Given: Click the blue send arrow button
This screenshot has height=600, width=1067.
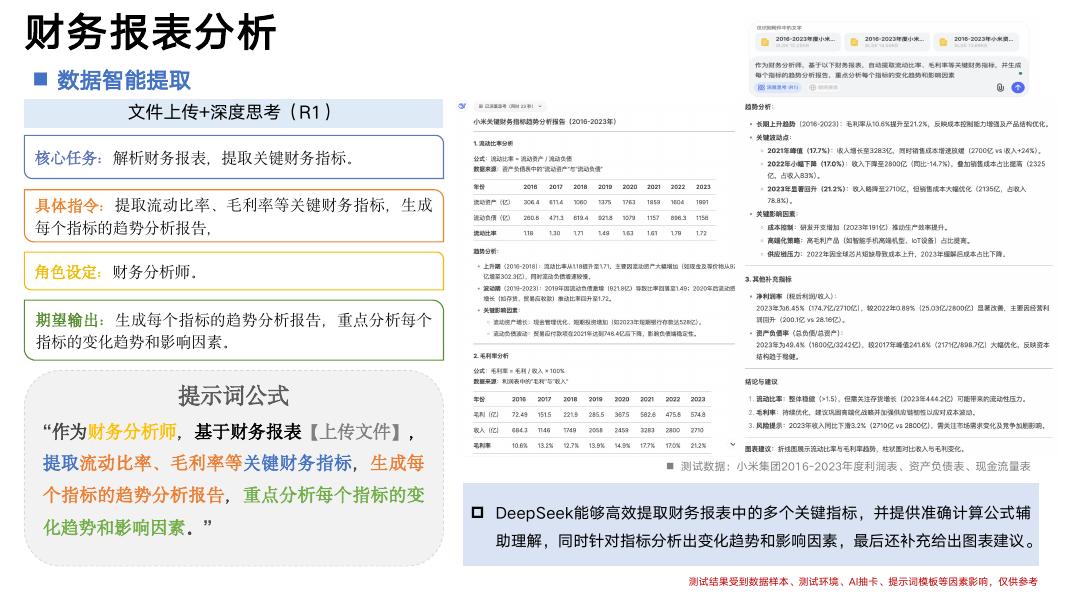Looking at the screenshot, I should 1017,87.
